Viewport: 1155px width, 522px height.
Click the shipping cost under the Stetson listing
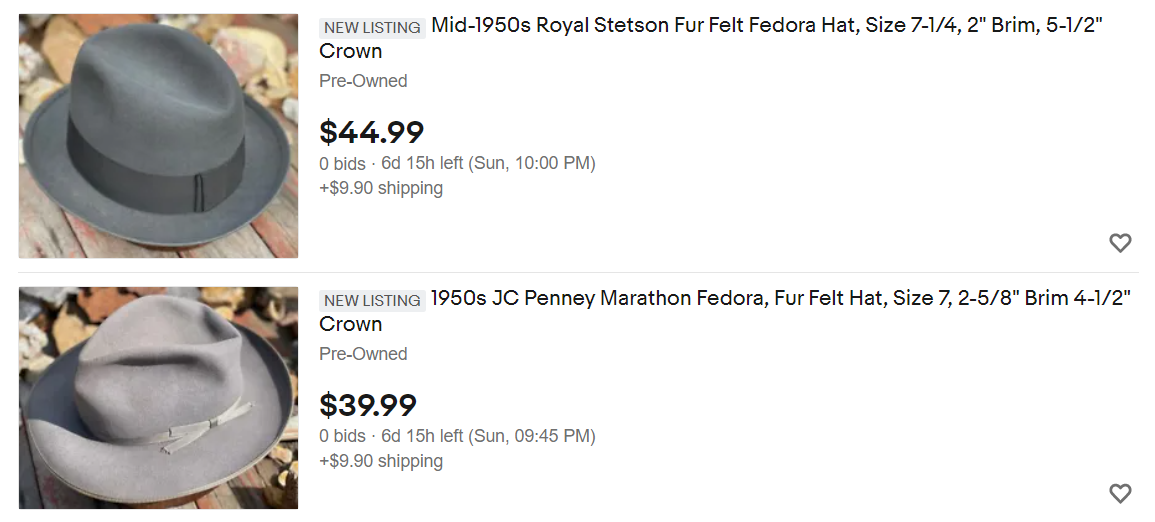pos(381,188)
